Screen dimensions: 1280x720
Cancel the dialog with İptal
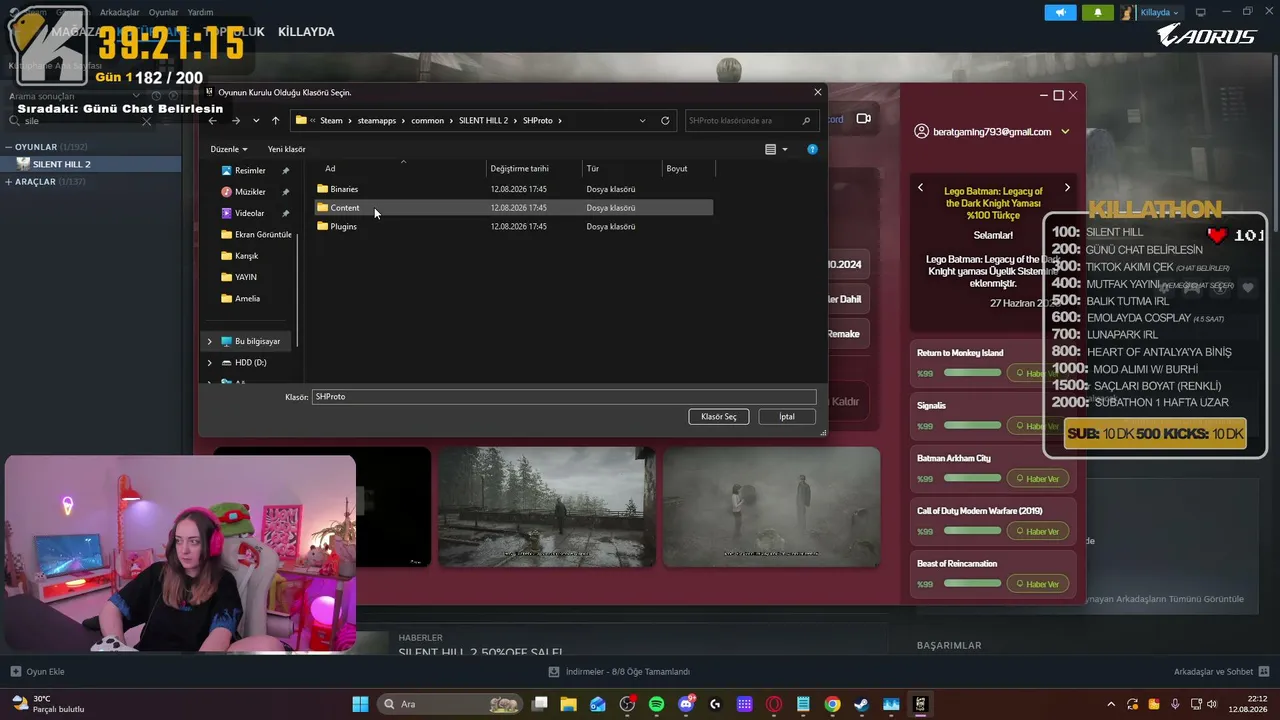click(787, 416)
